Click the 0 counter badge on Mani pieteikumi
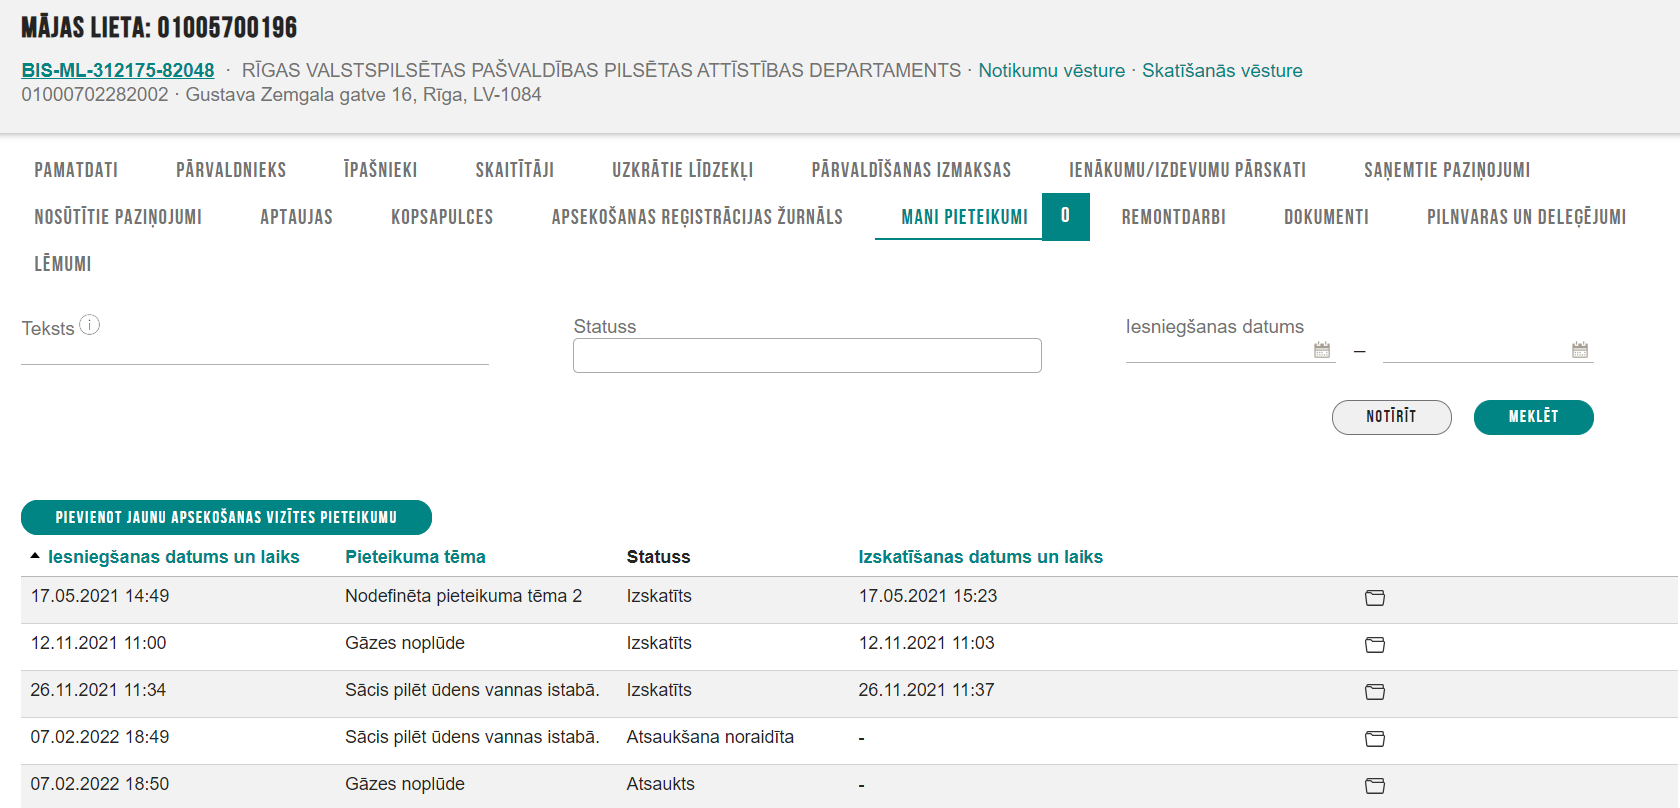1680x808 pixels. (1065, 216)
